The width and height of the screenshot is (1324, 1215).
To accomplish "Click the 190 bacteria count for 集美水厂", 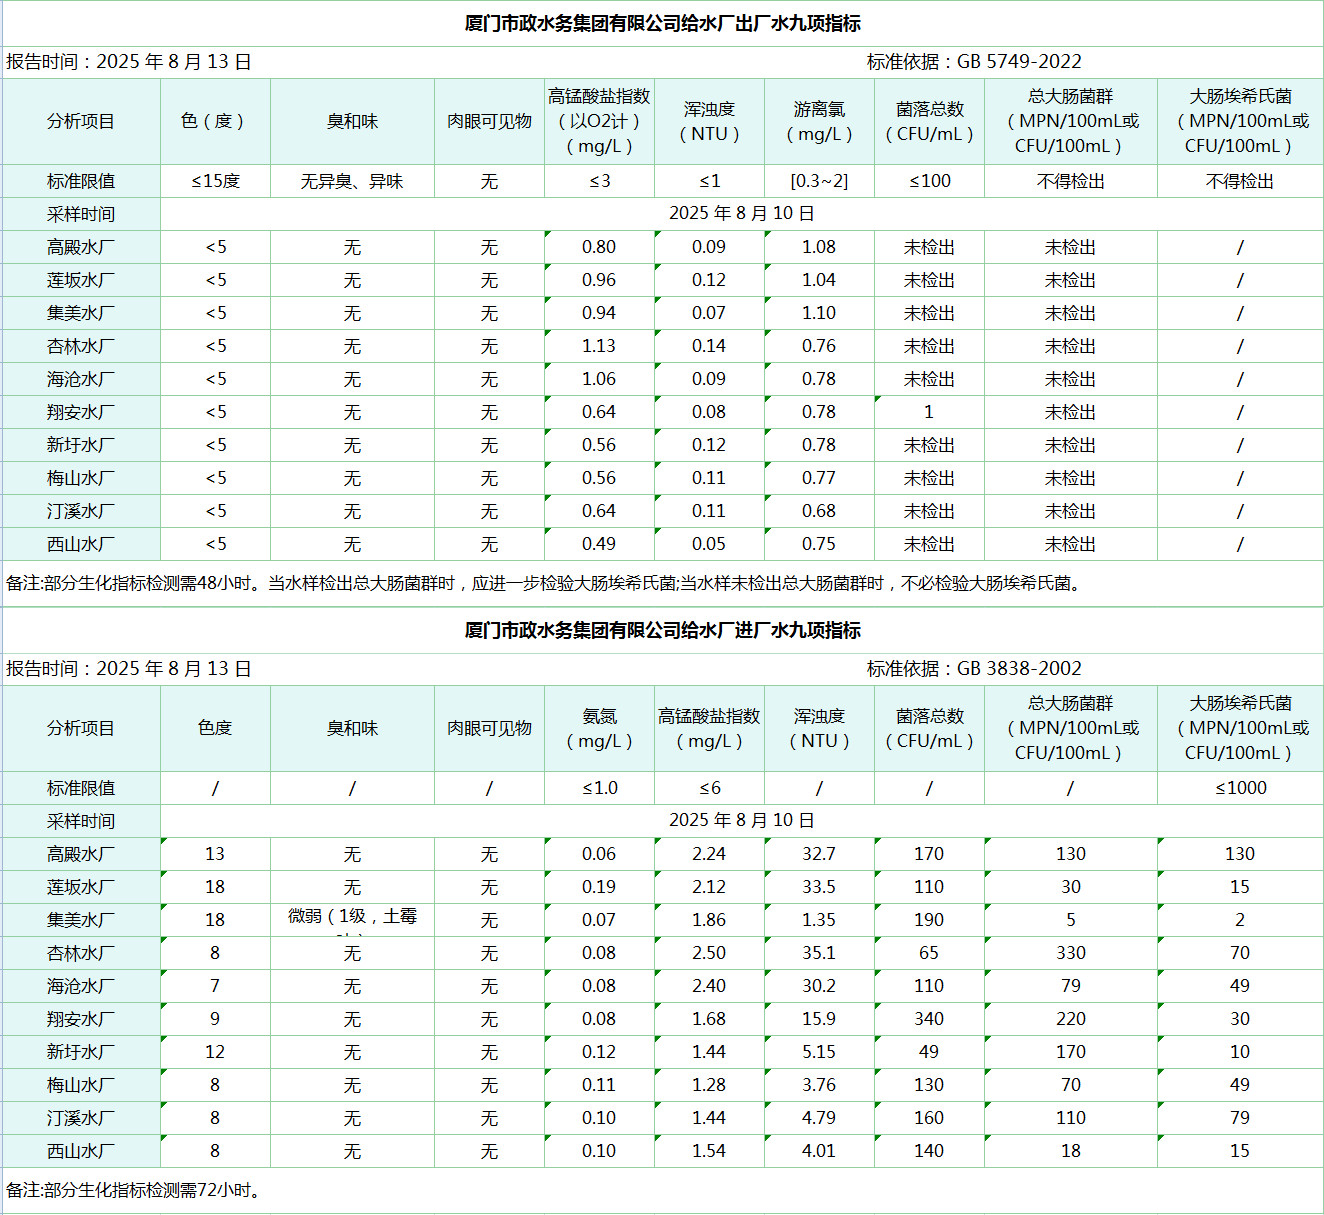I will [x=929, y=920].
